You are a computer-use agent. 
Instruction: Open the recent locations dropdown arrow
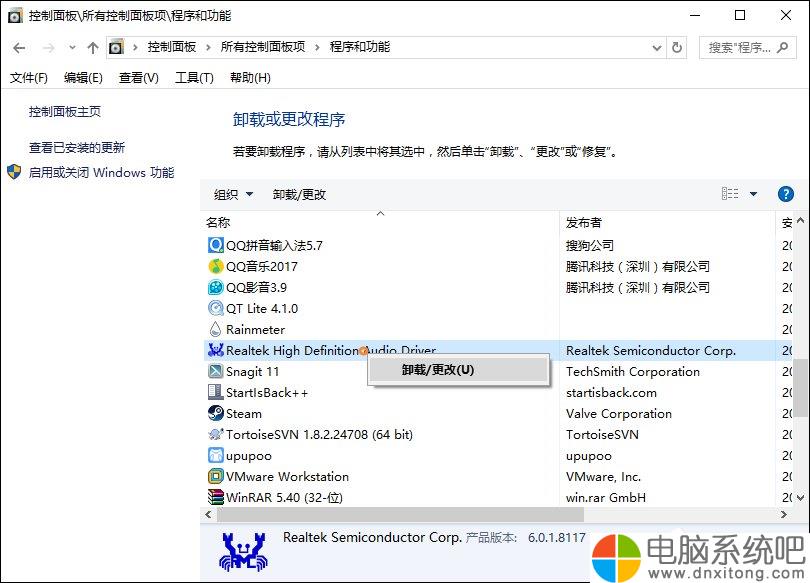[x=72, y=48]
